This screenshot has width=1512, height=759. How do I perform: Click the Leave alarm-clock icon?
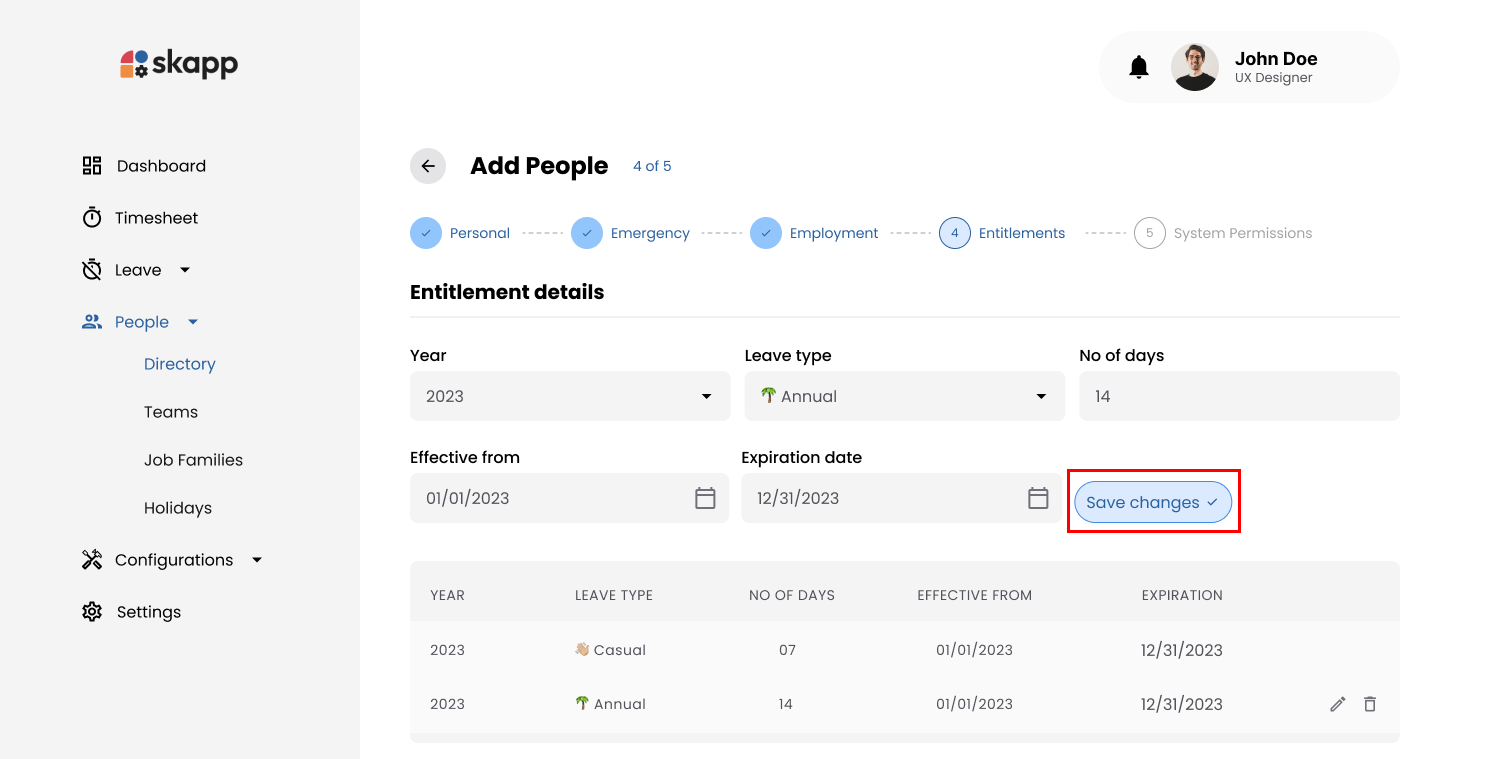pos(91,269)
